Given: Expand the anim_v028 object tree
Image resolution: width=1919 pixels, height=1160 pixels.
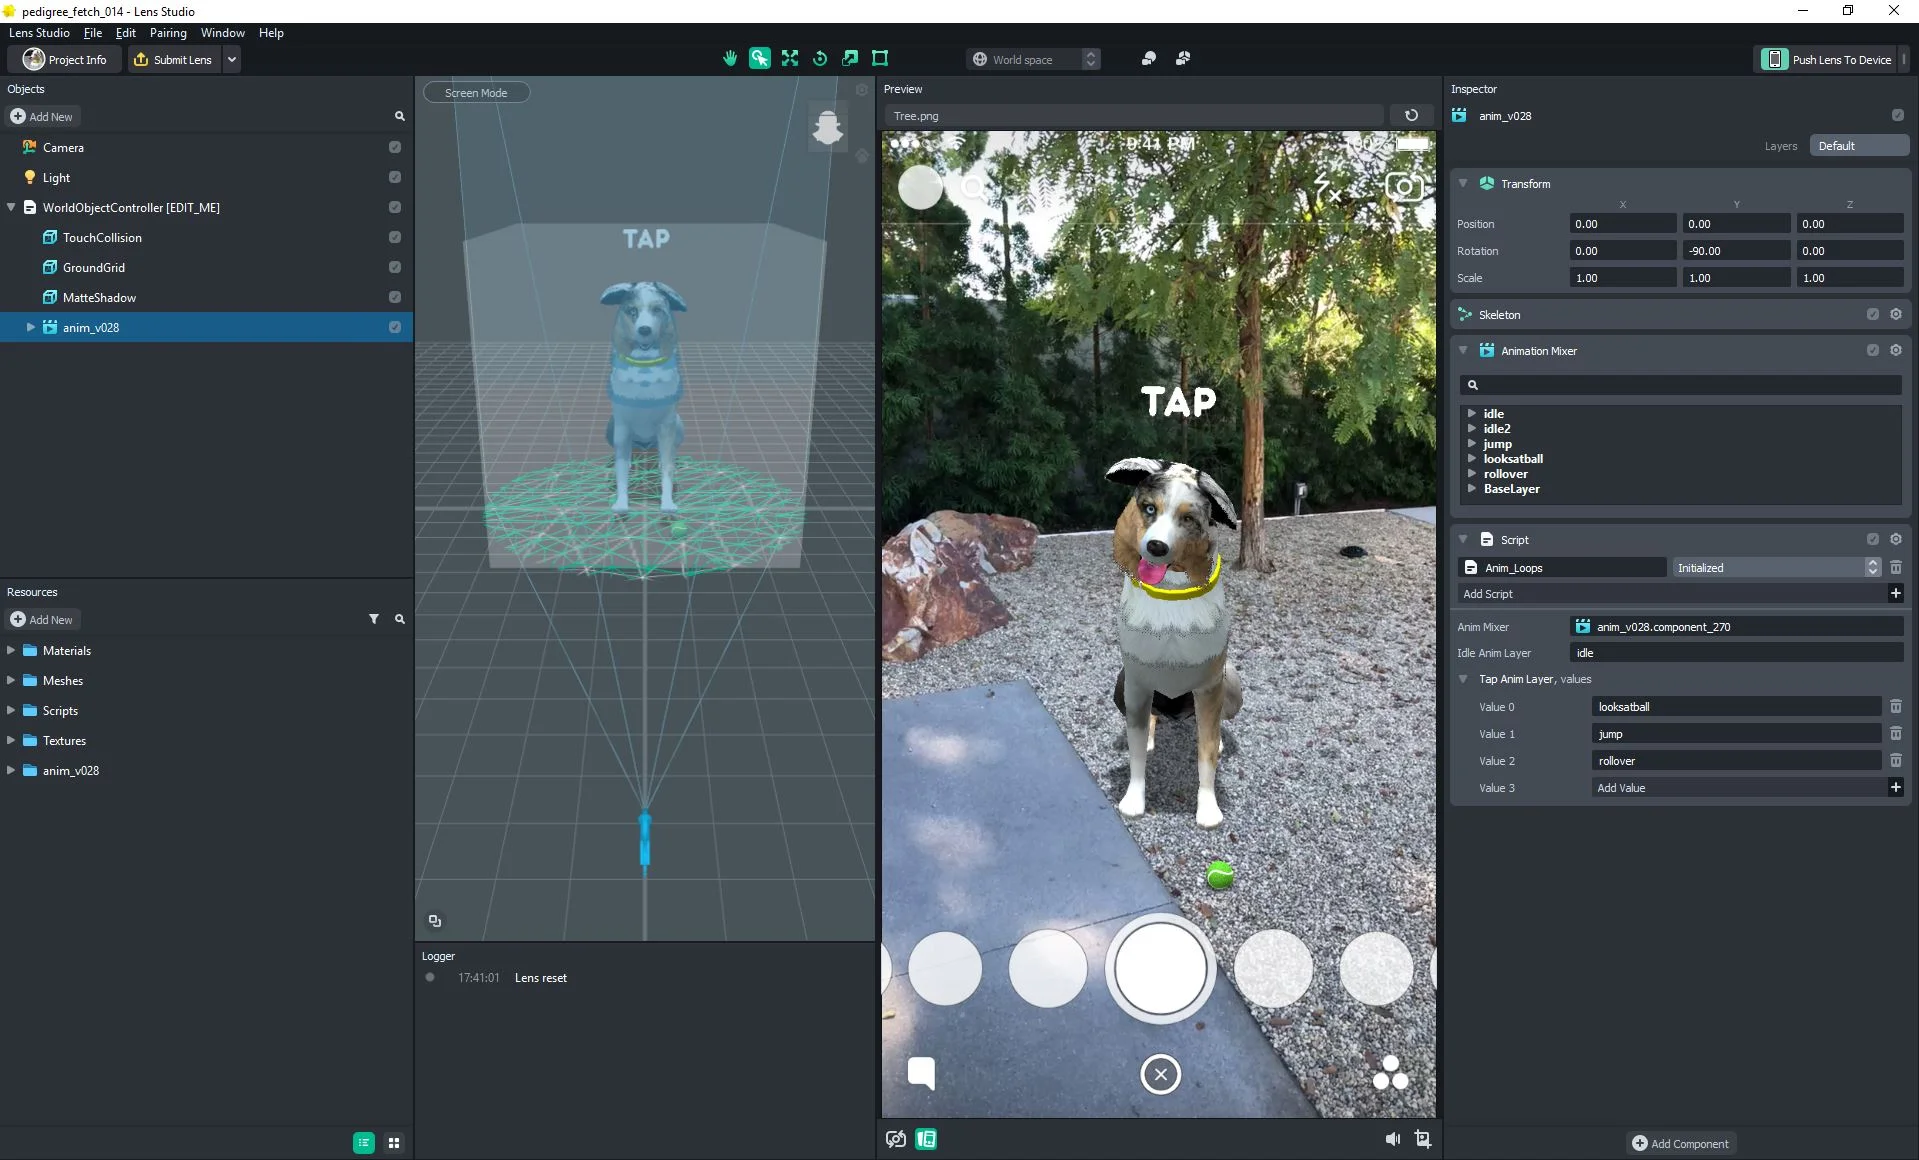Looking at the screenshot, I should (30, 327).
